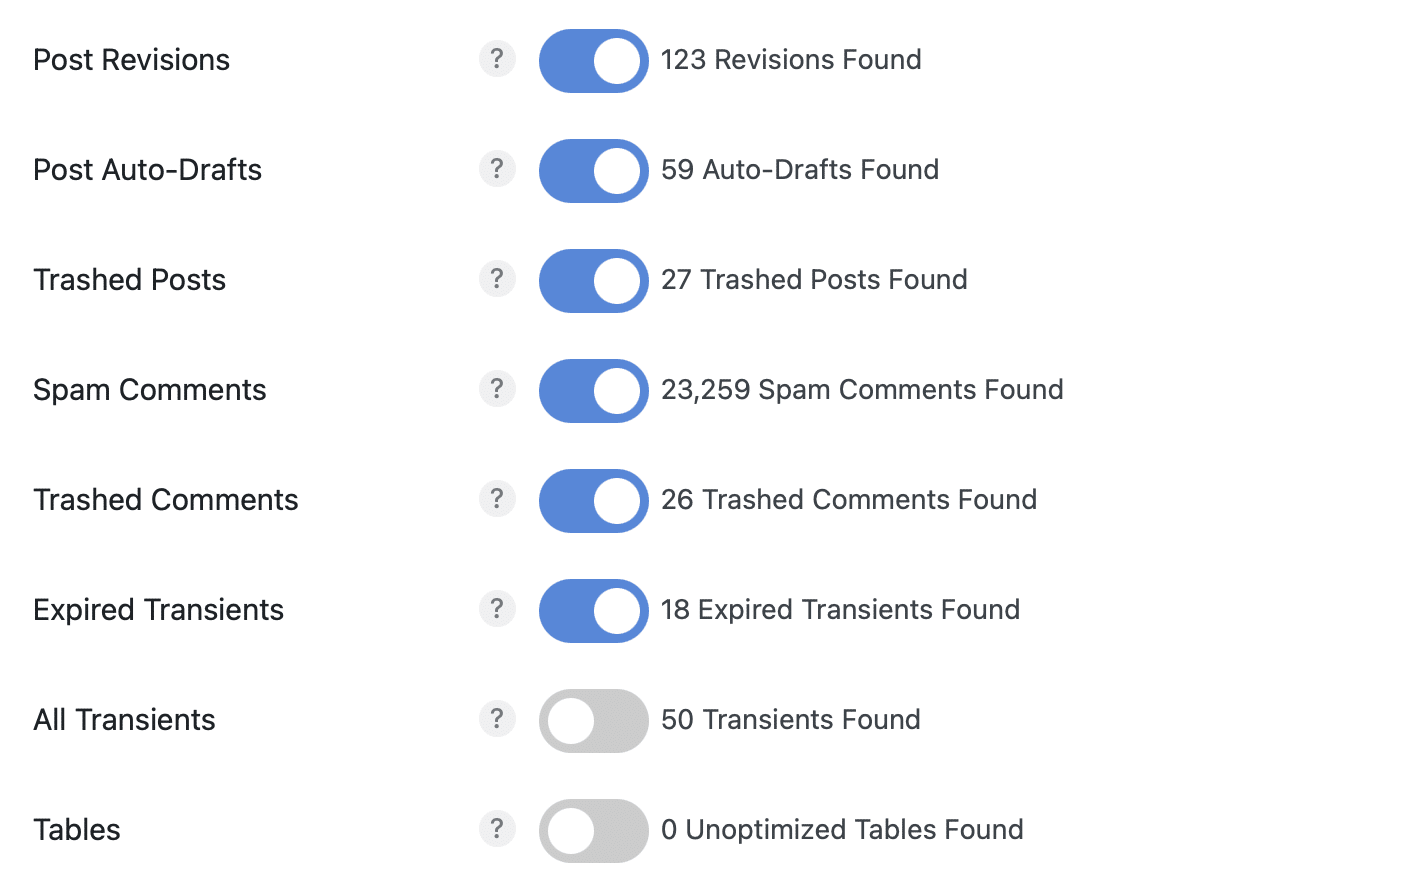Enable the All Transients cleanup toggle
The image size is (1414, 894).
point(593,719)
